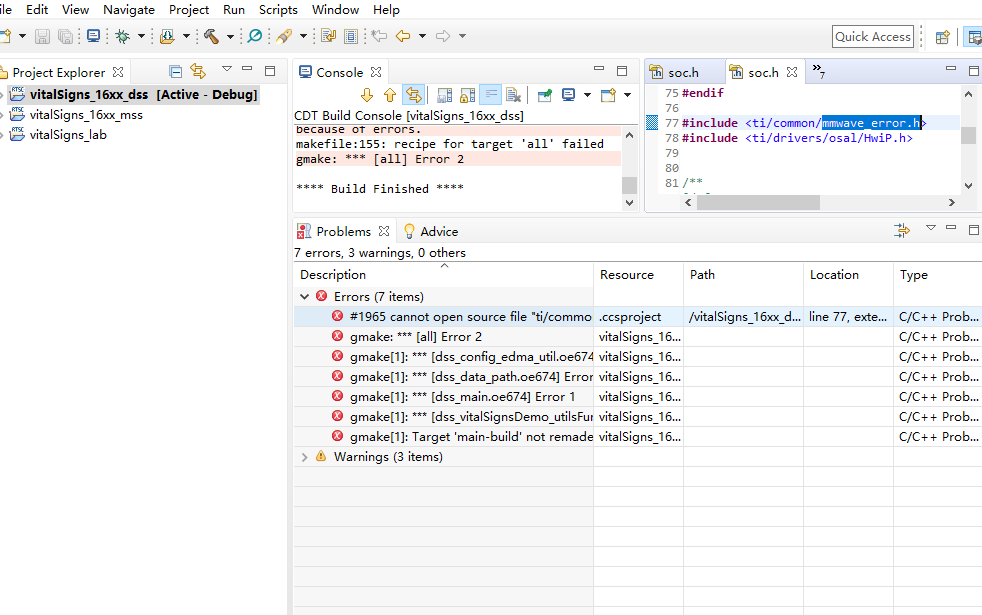Open the Scripts menu
The width and height of the screenshot is (982, 615).
click(x=278, y=10)
